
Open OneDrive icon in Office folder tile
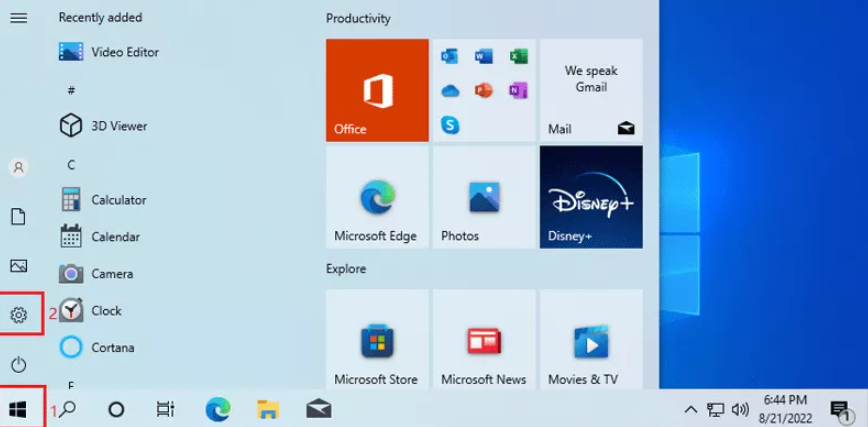tap(450, 91)
